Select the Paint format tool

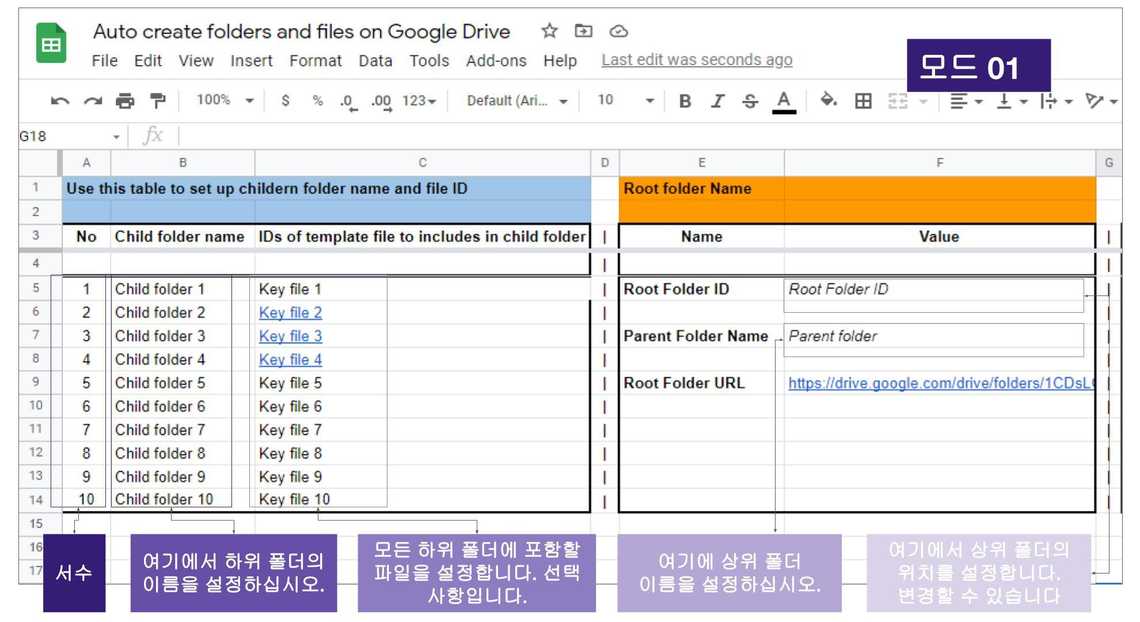157,101
